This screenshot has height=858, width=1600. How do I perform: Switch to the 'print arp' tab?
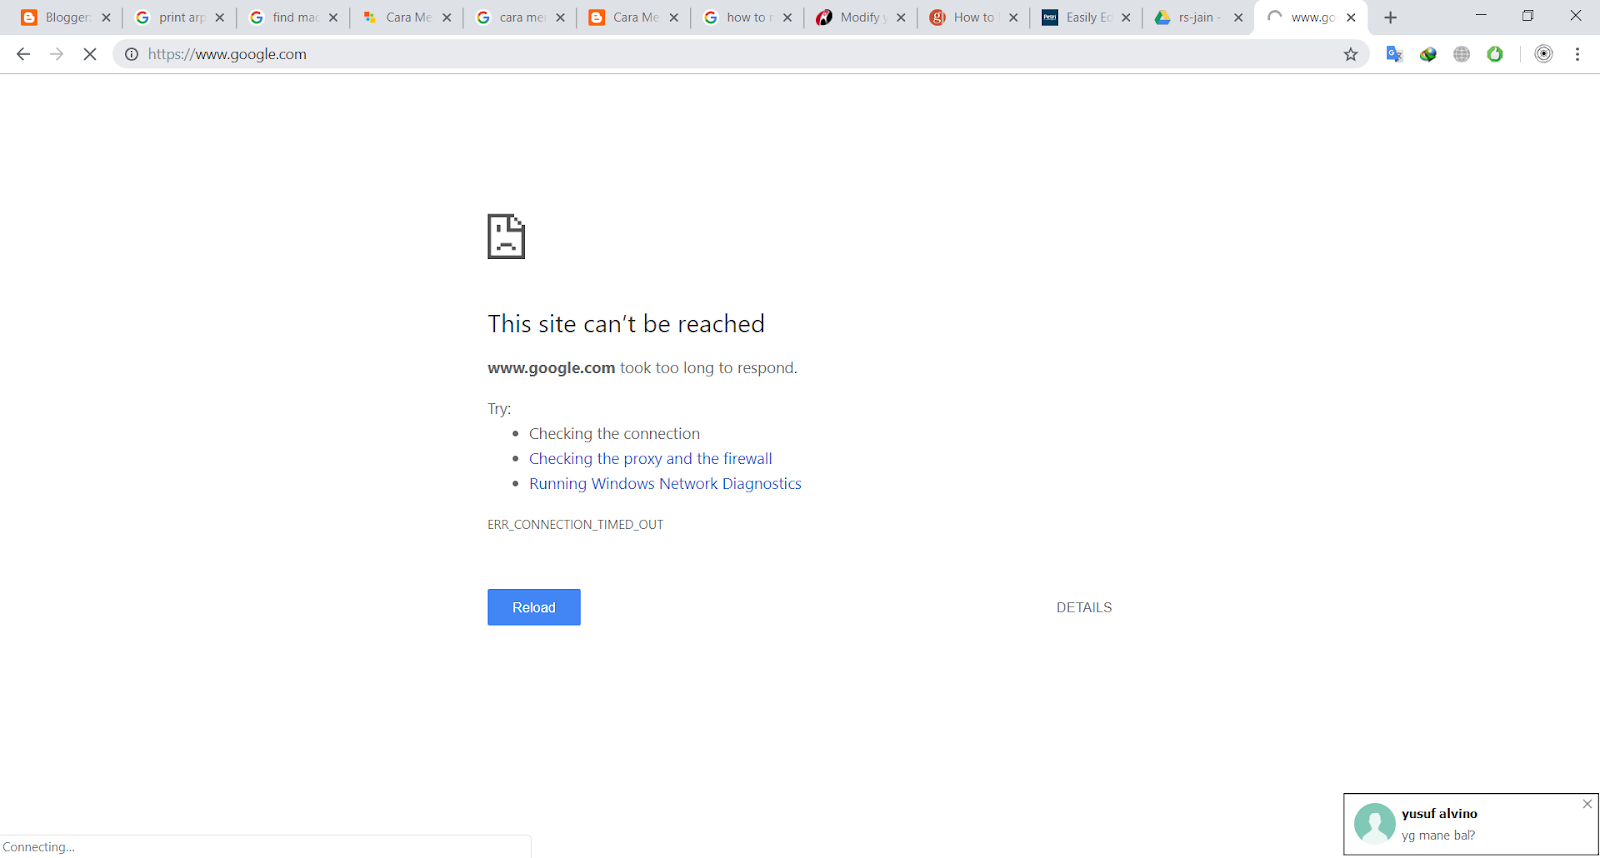pos(180,17)
